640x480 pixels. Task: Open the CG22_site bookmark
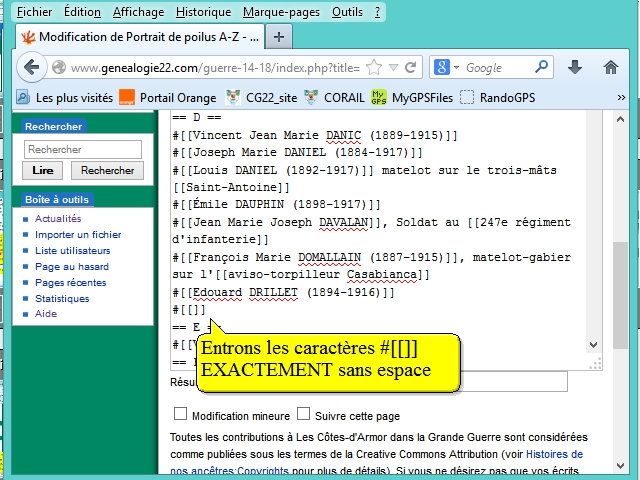(x=261, y=98)
